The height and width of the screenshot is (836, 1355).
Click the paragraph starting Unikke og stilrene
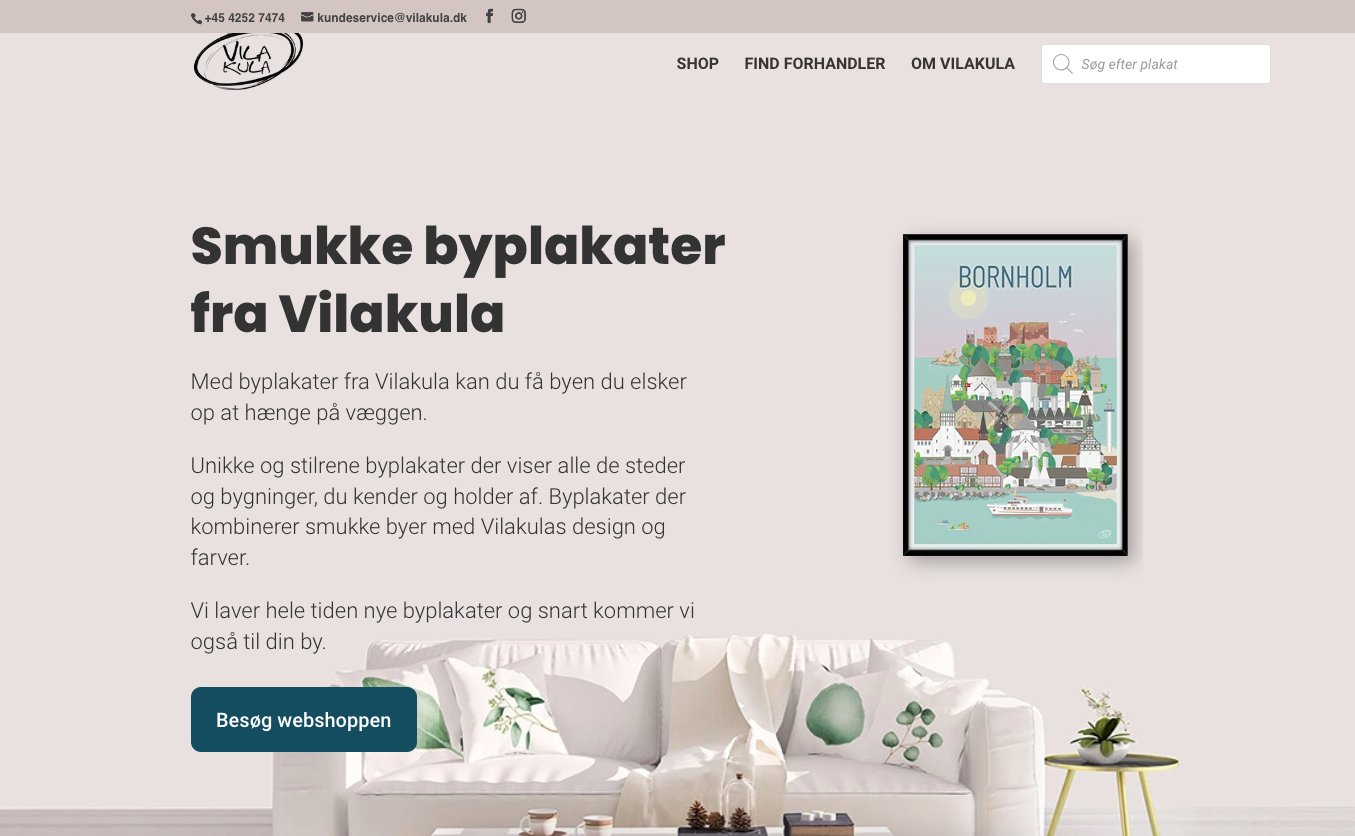tap(440, 511)
